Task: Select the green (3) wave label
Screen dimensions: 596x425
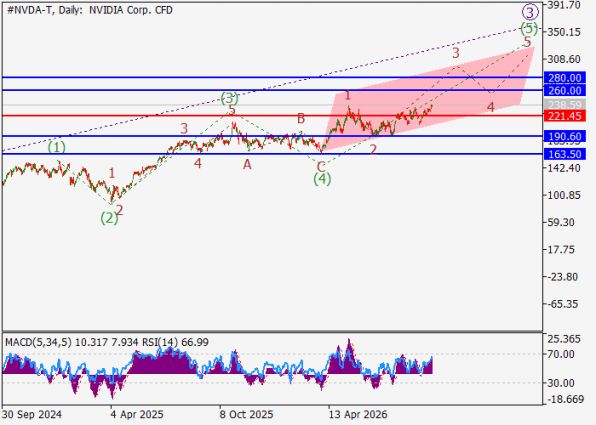Action: pos(230,98)
